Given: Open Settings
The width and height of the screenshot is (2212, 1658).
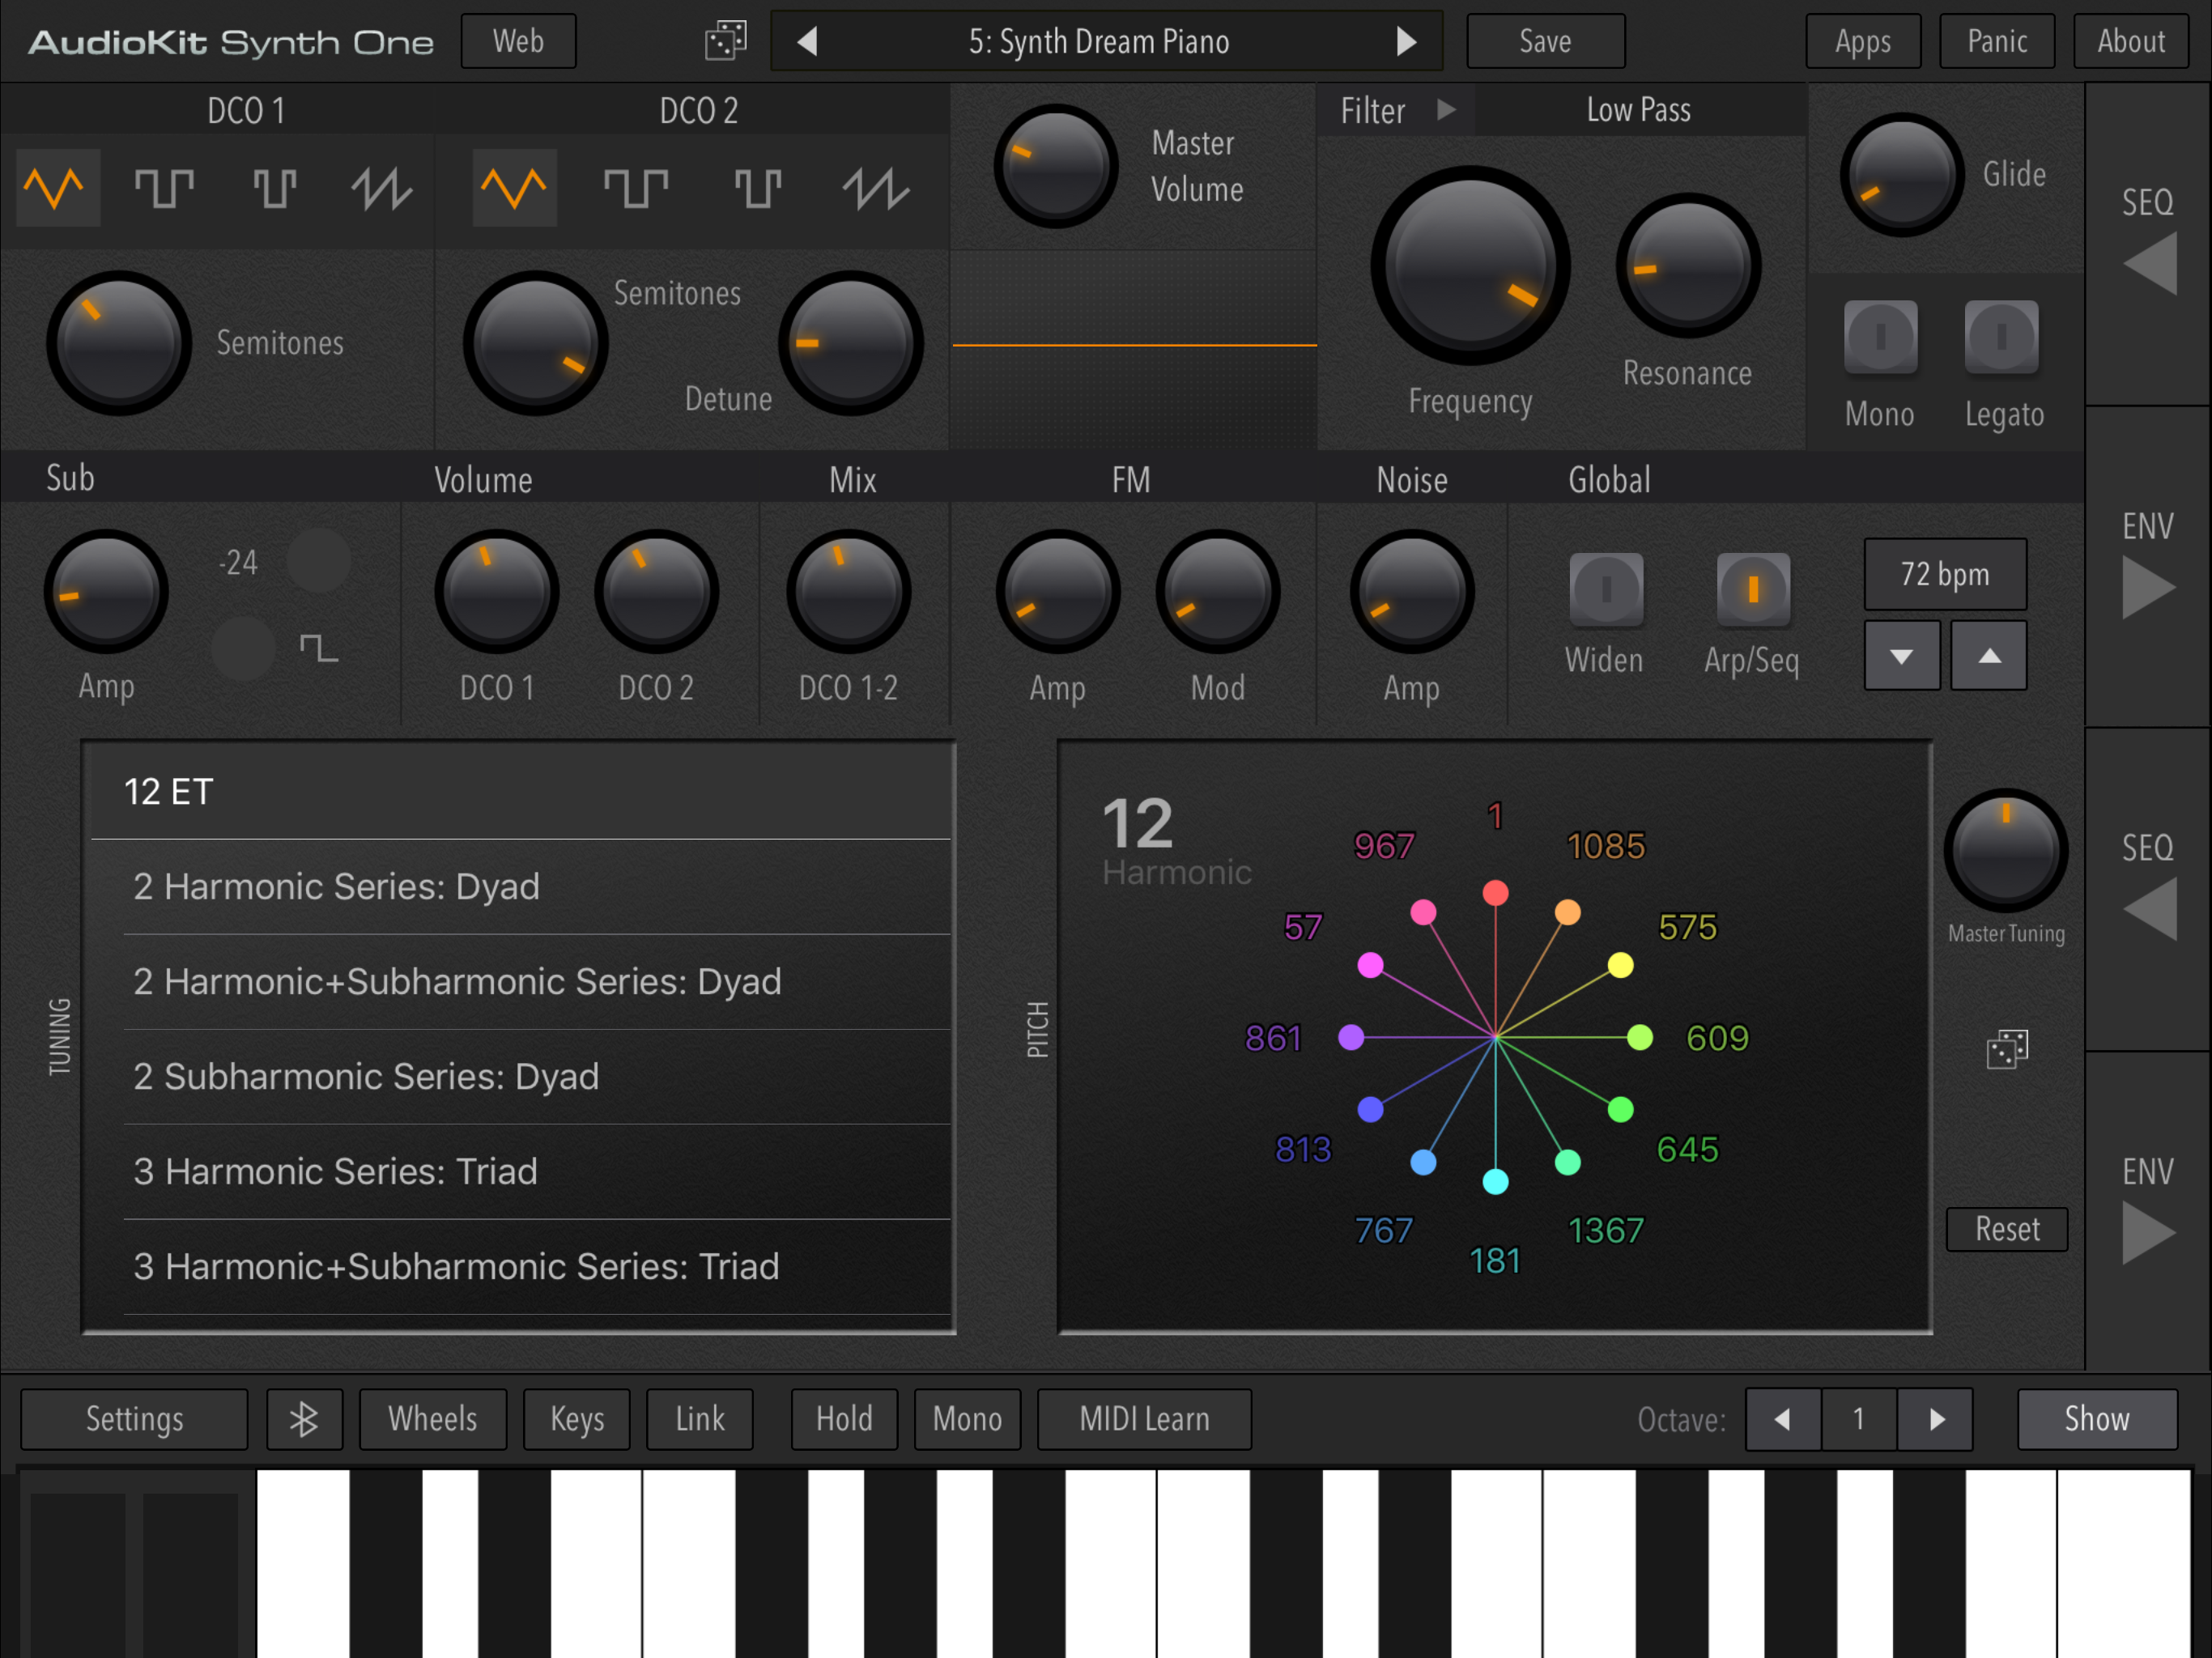Looking at the screenshot, I should (134, 1419).
